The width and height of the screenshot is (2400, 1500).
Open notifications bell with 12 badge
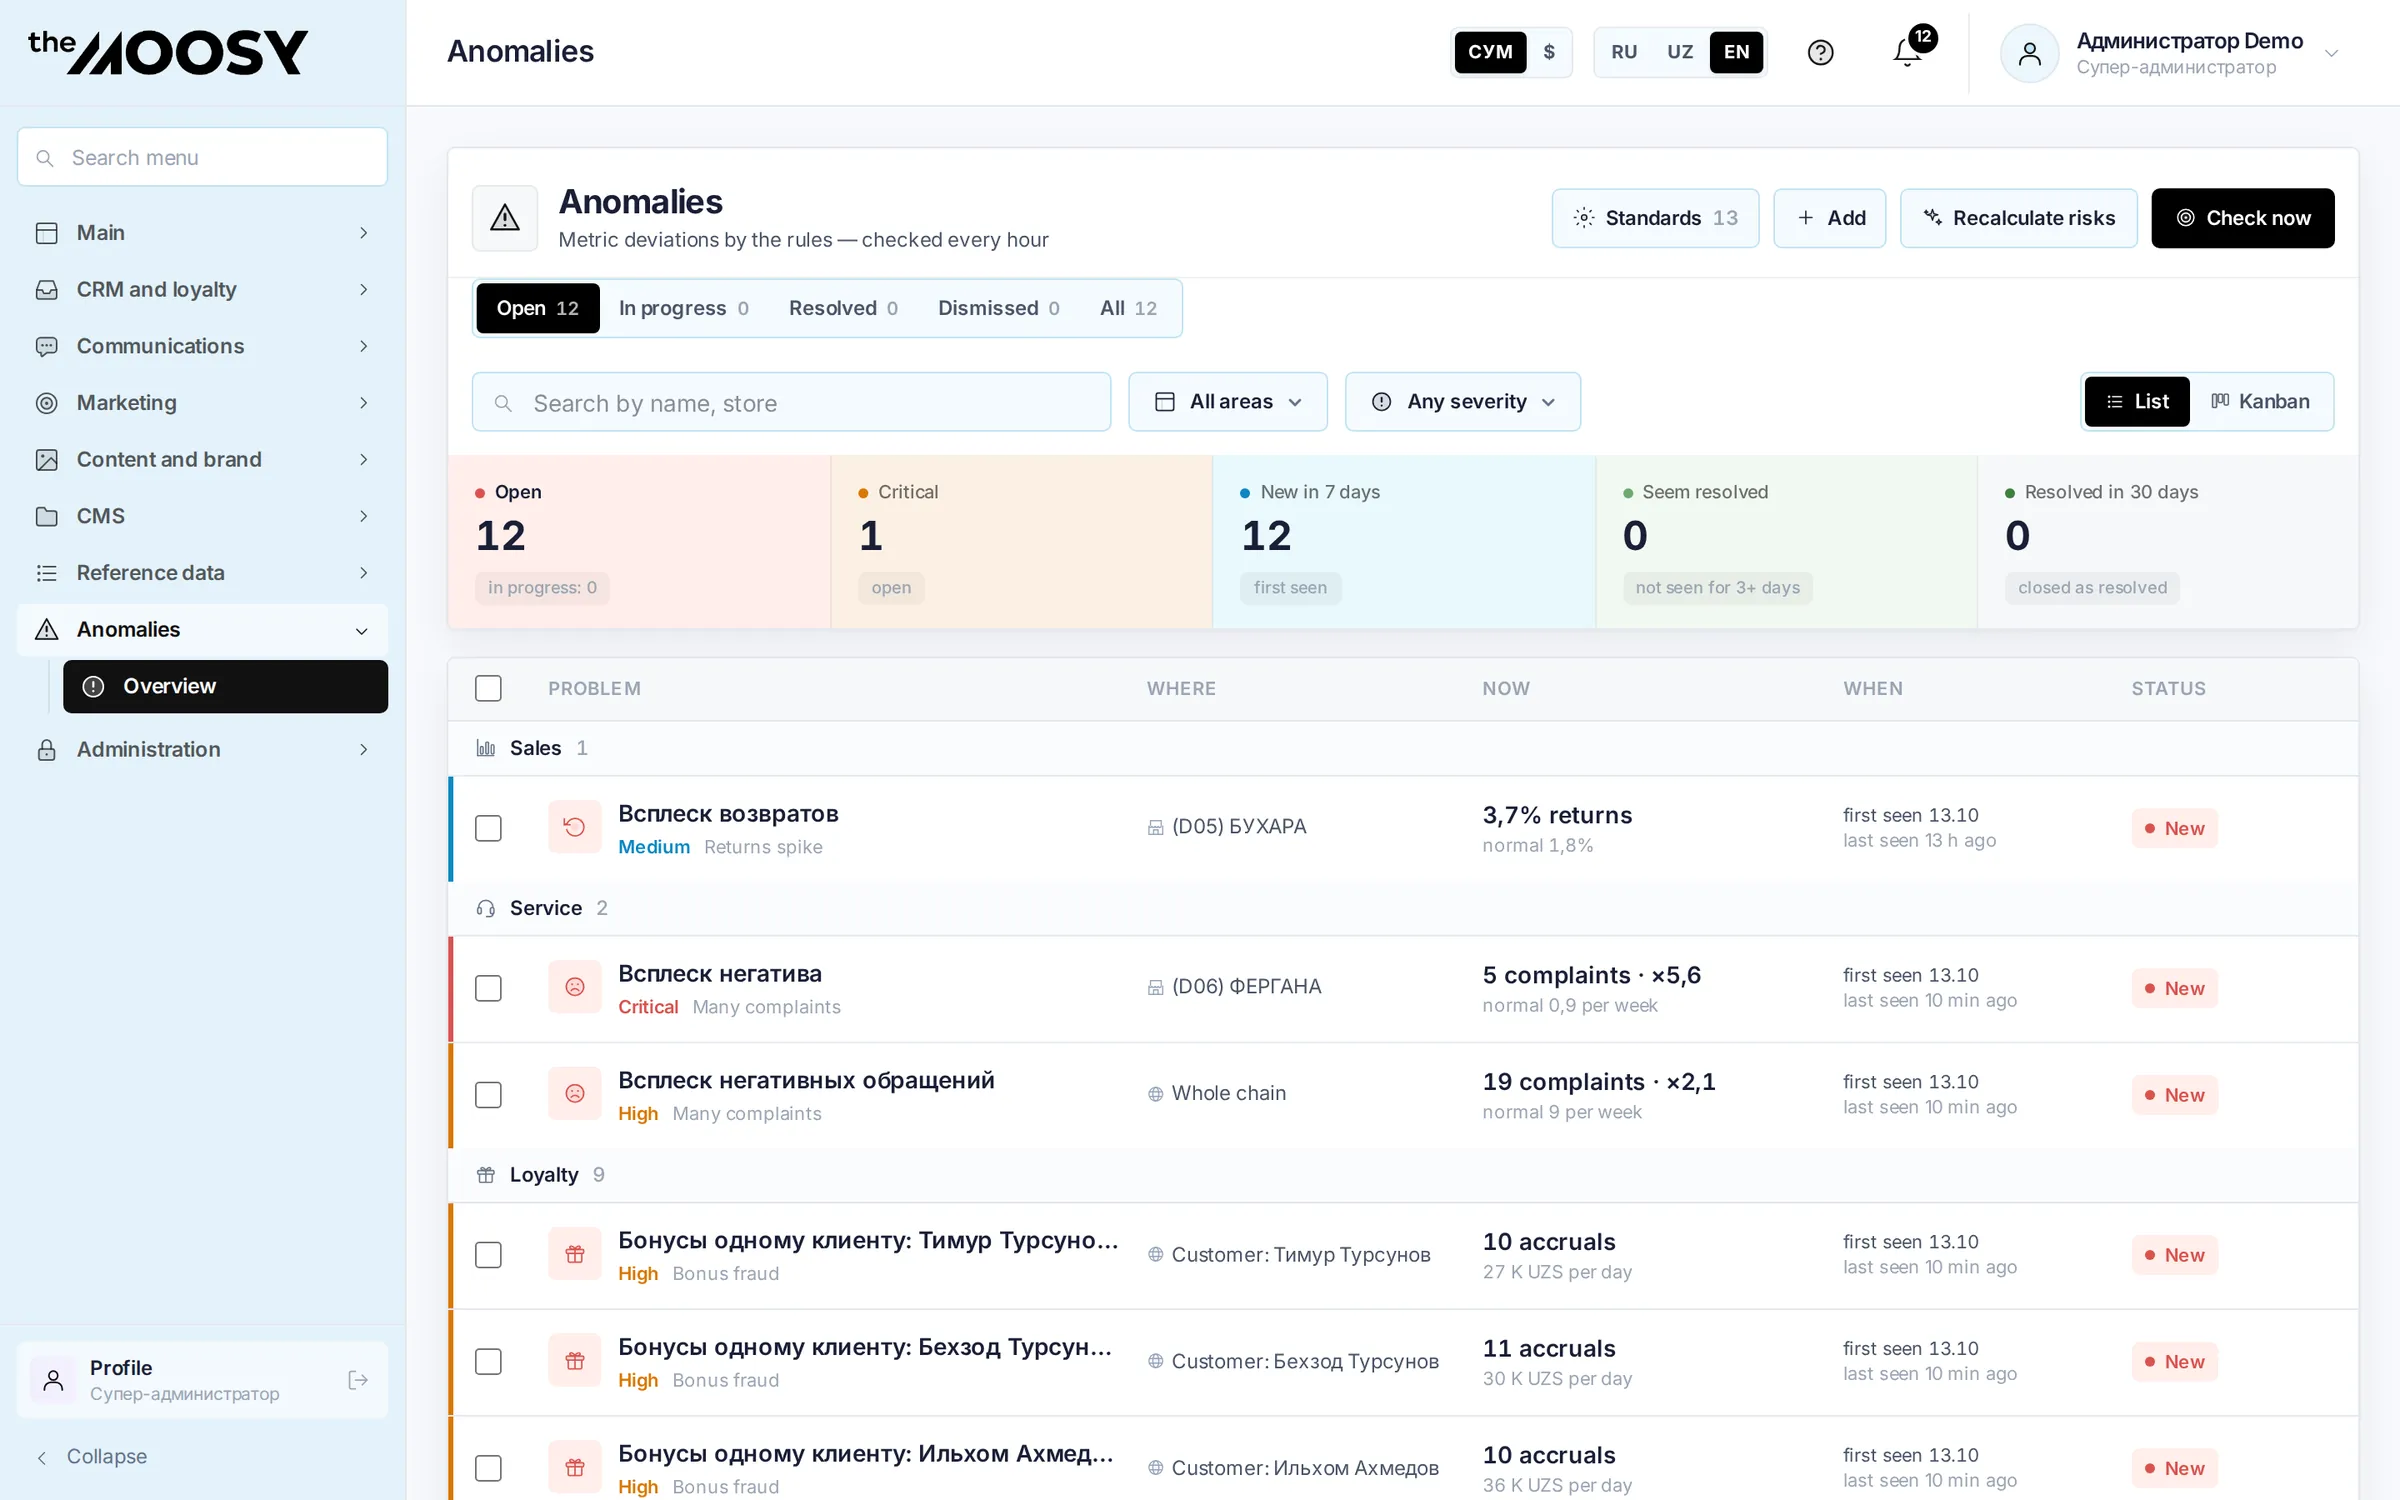coord(1912,48)
